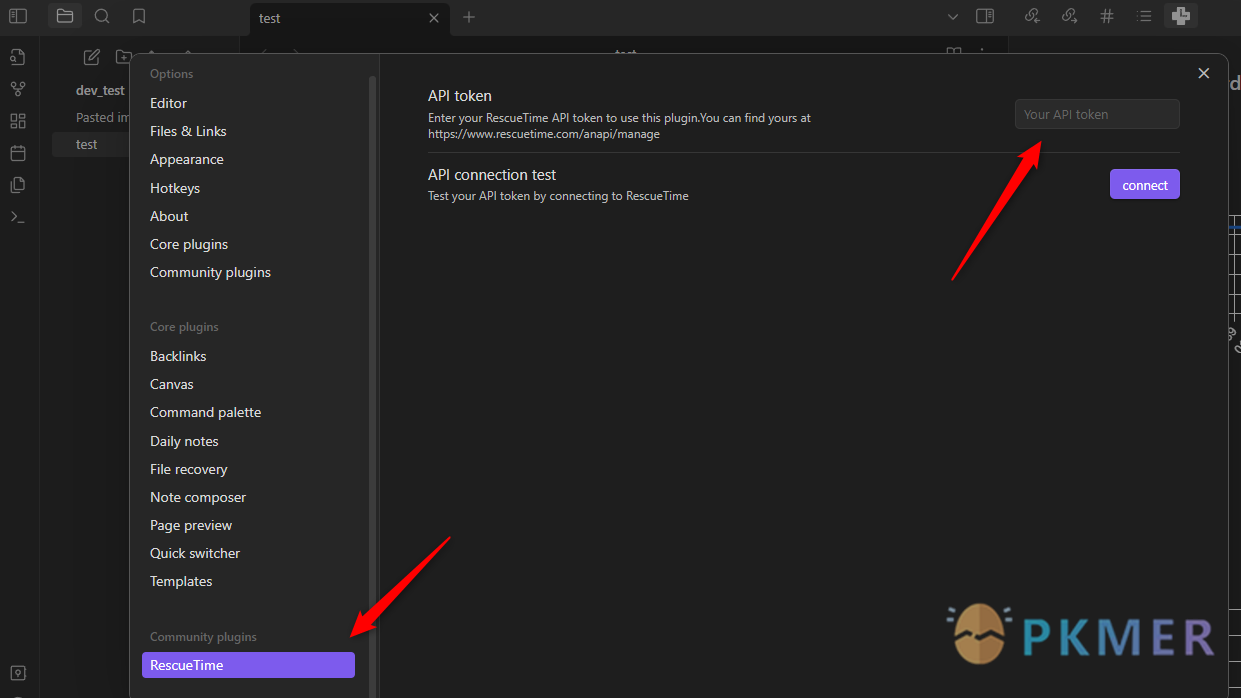Expand the tab list chevron
Image resolution: width=1241 pixels, height=698 pixels.
[x=953, y=17]
